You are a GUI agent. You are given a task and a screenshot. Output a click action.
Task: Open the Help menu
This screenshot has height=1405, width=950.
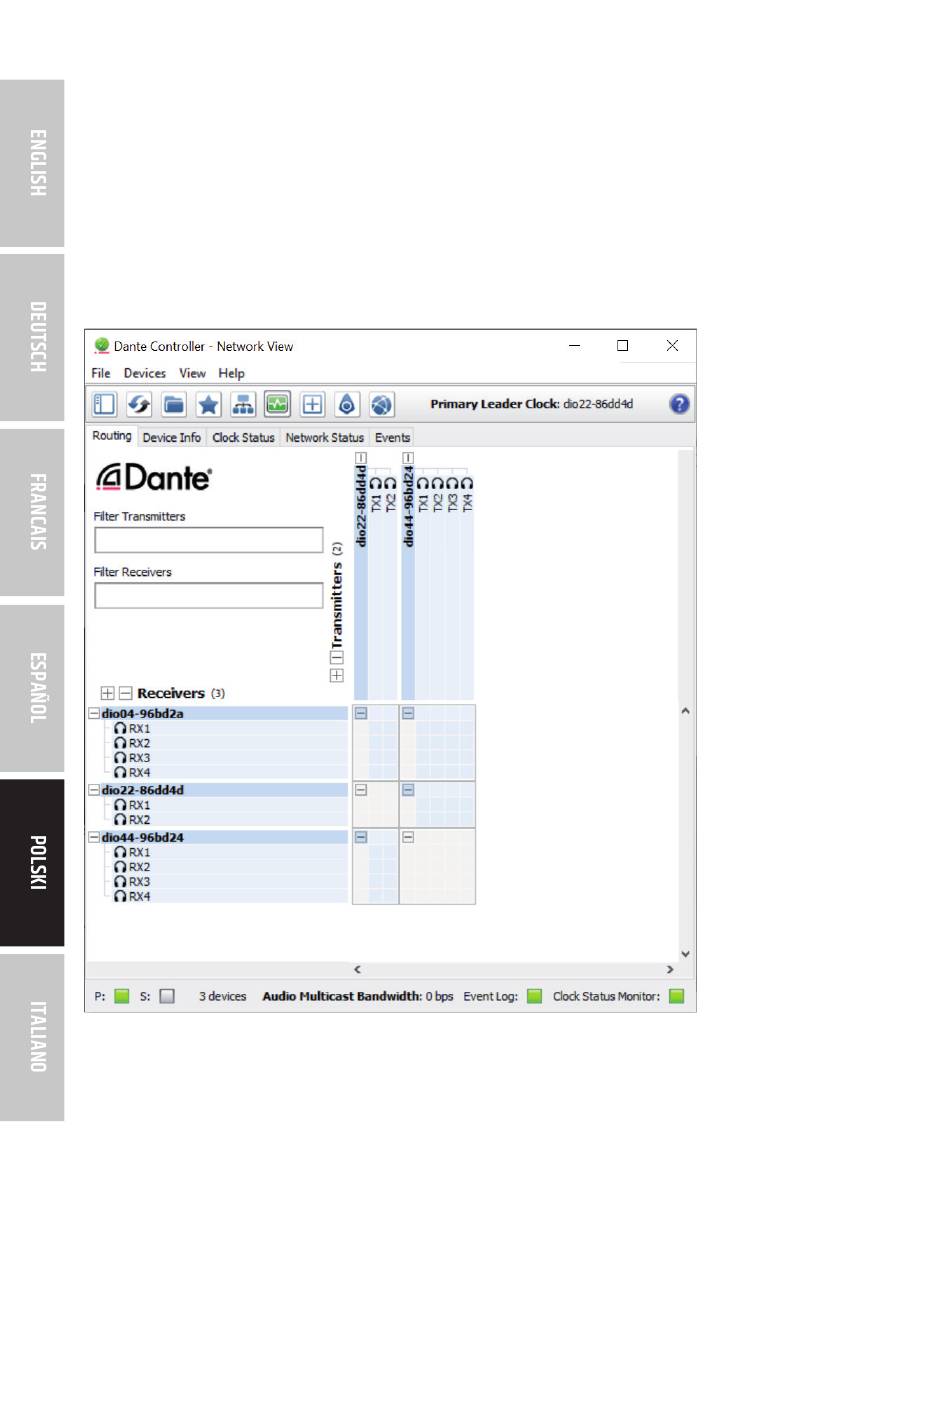[x=231, y=373]
